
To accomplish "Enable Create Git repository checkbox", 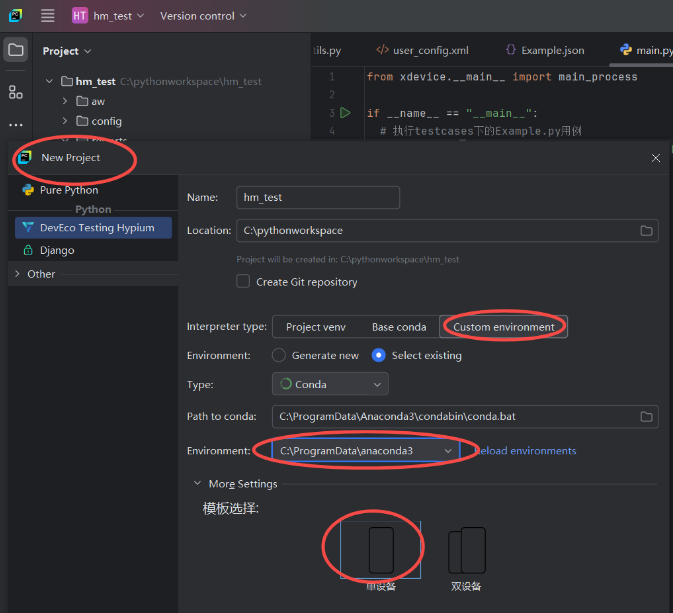I will coord(243,282).
